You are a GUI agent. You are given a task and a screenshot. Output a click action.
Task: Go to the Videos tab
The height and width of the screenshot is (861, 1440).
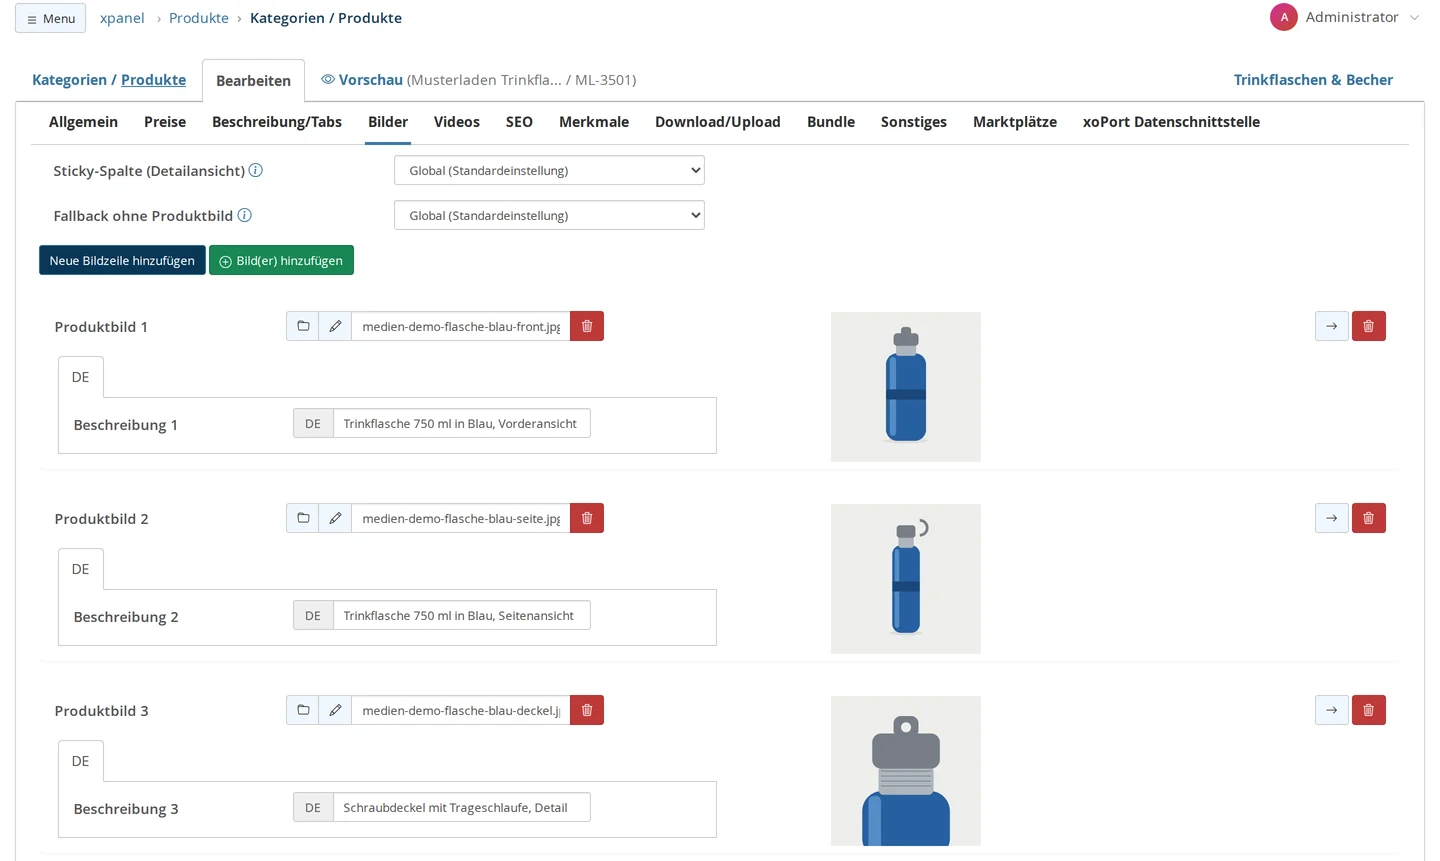[x=457, y=122]
